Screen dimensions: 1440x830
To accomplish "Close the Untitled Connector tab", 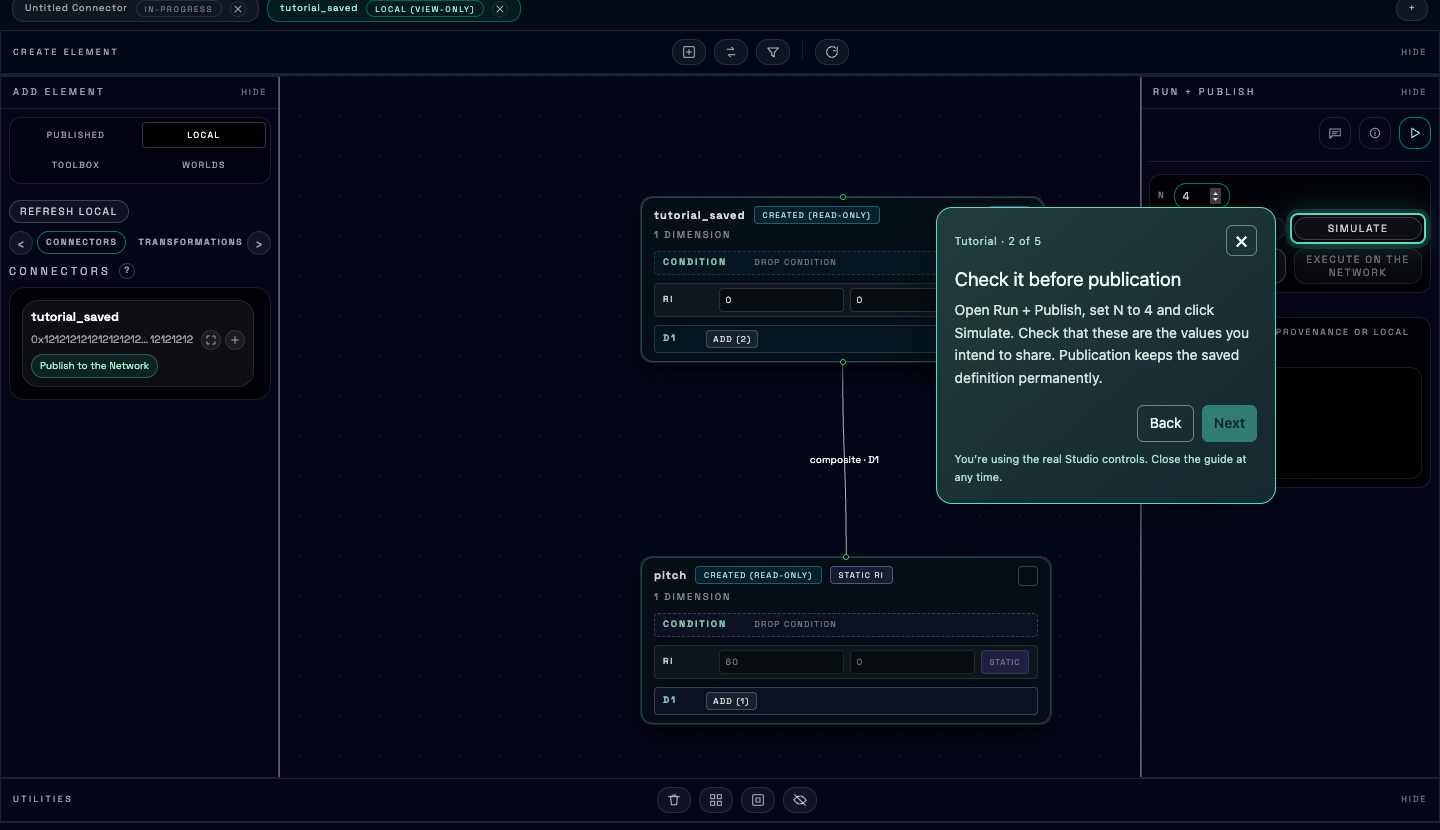I will click(238, 9).
